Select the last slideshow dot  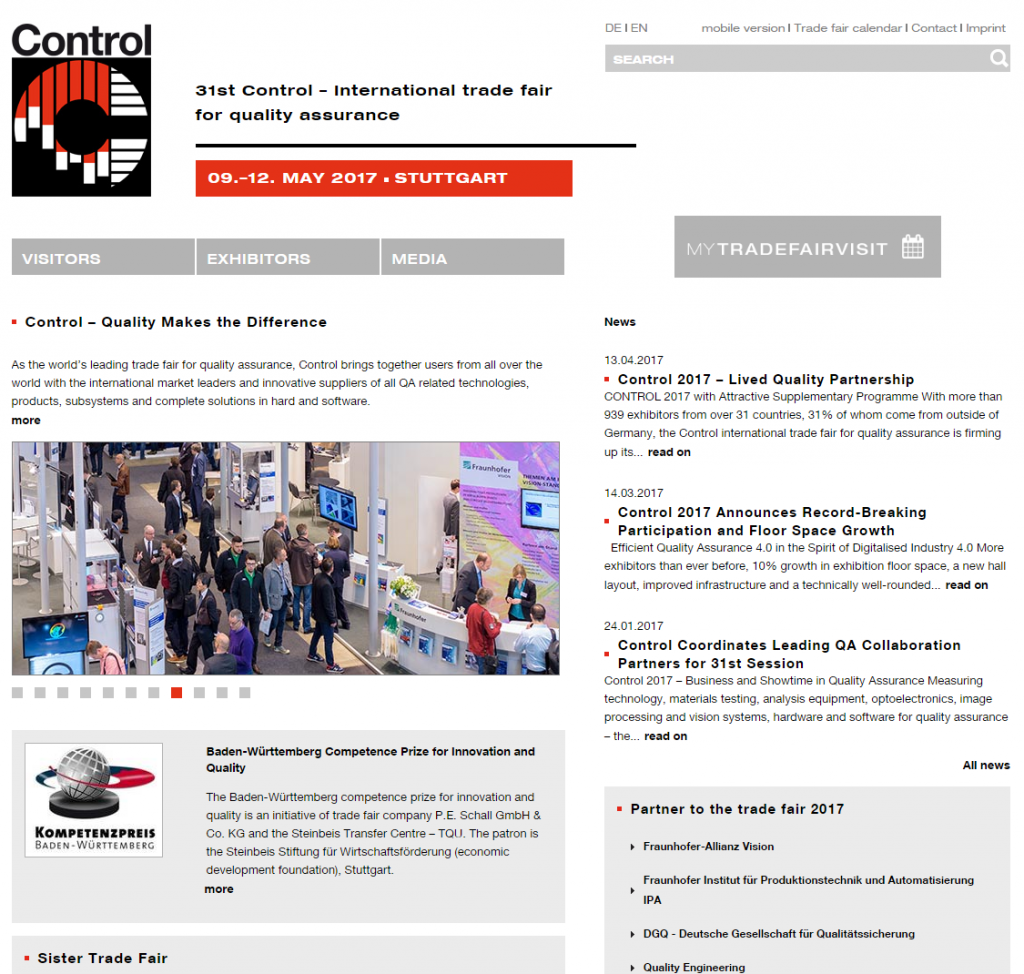point(245,692)
